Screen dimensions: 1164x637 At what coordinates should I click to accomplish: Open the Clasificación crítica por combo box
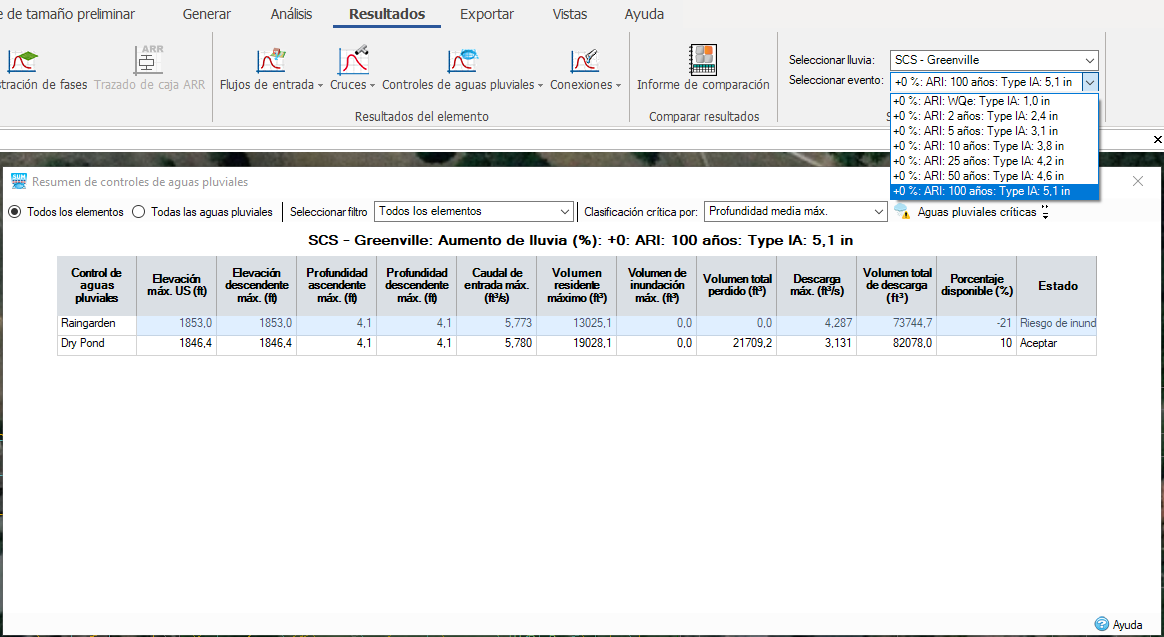[x=795, y=212]
